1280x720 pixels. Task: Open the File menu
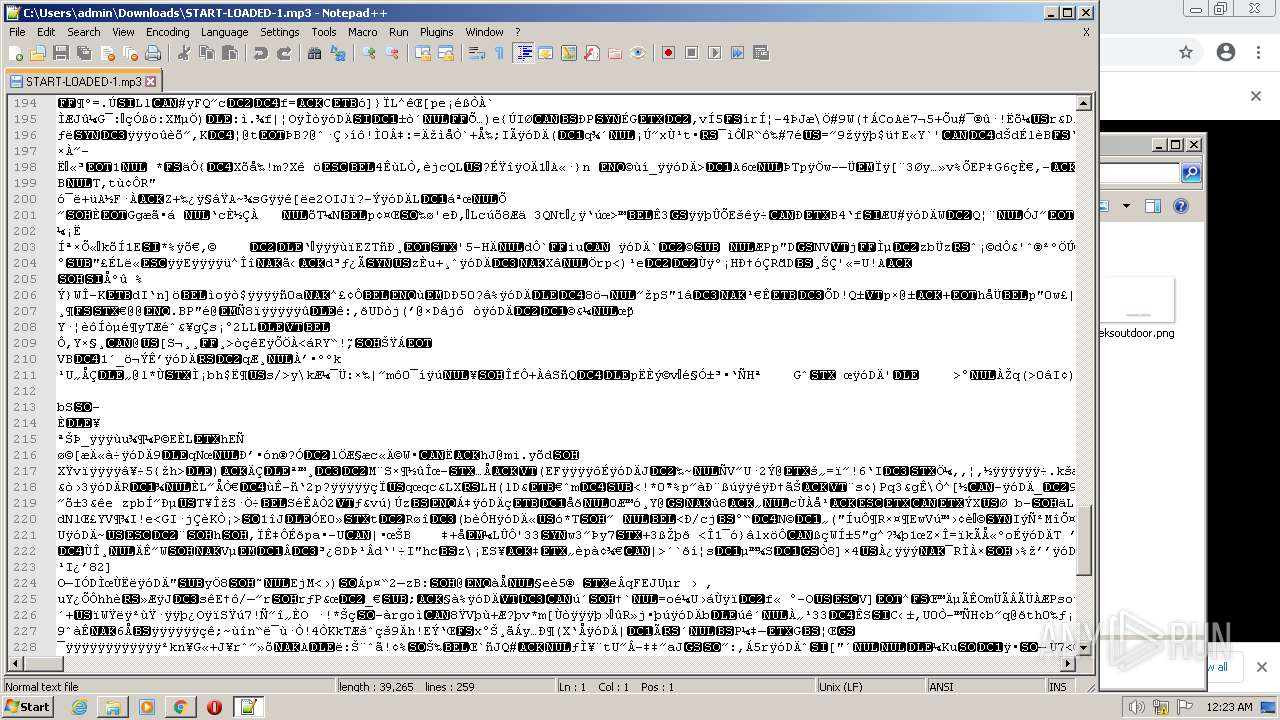coord(18,32)
